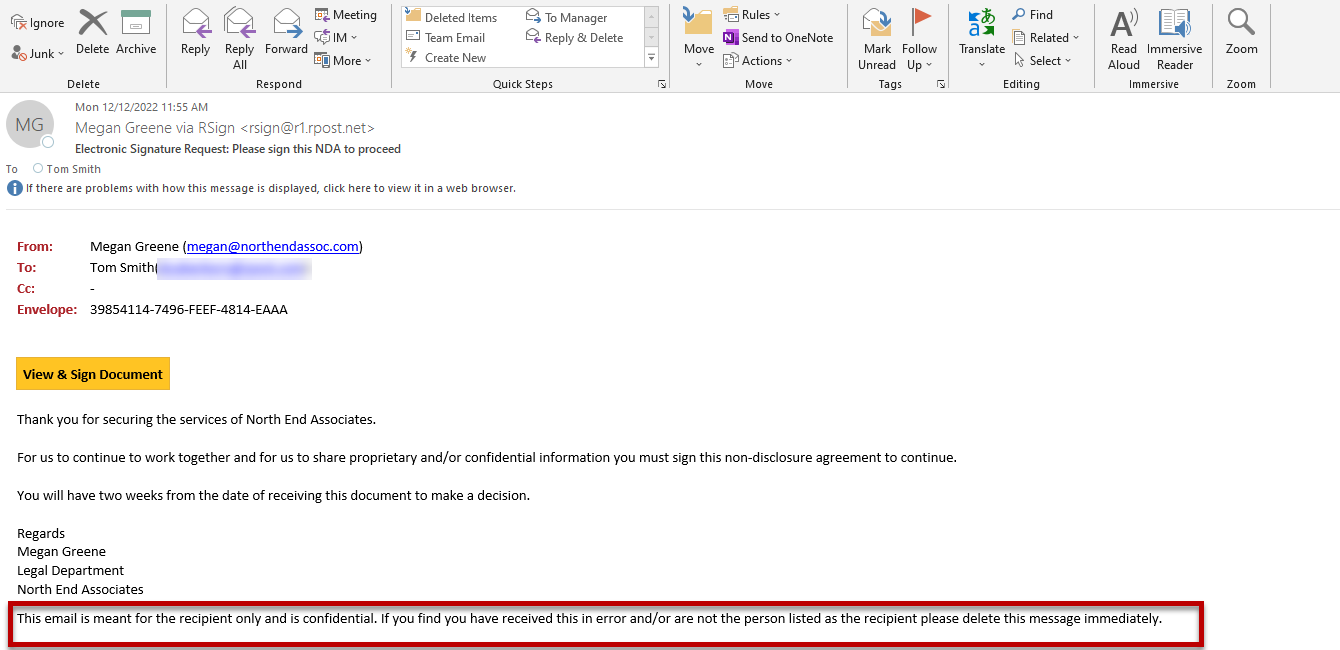
Task: Mark the message as Unread
Action: pyautogui.click(x=877, y=38)
